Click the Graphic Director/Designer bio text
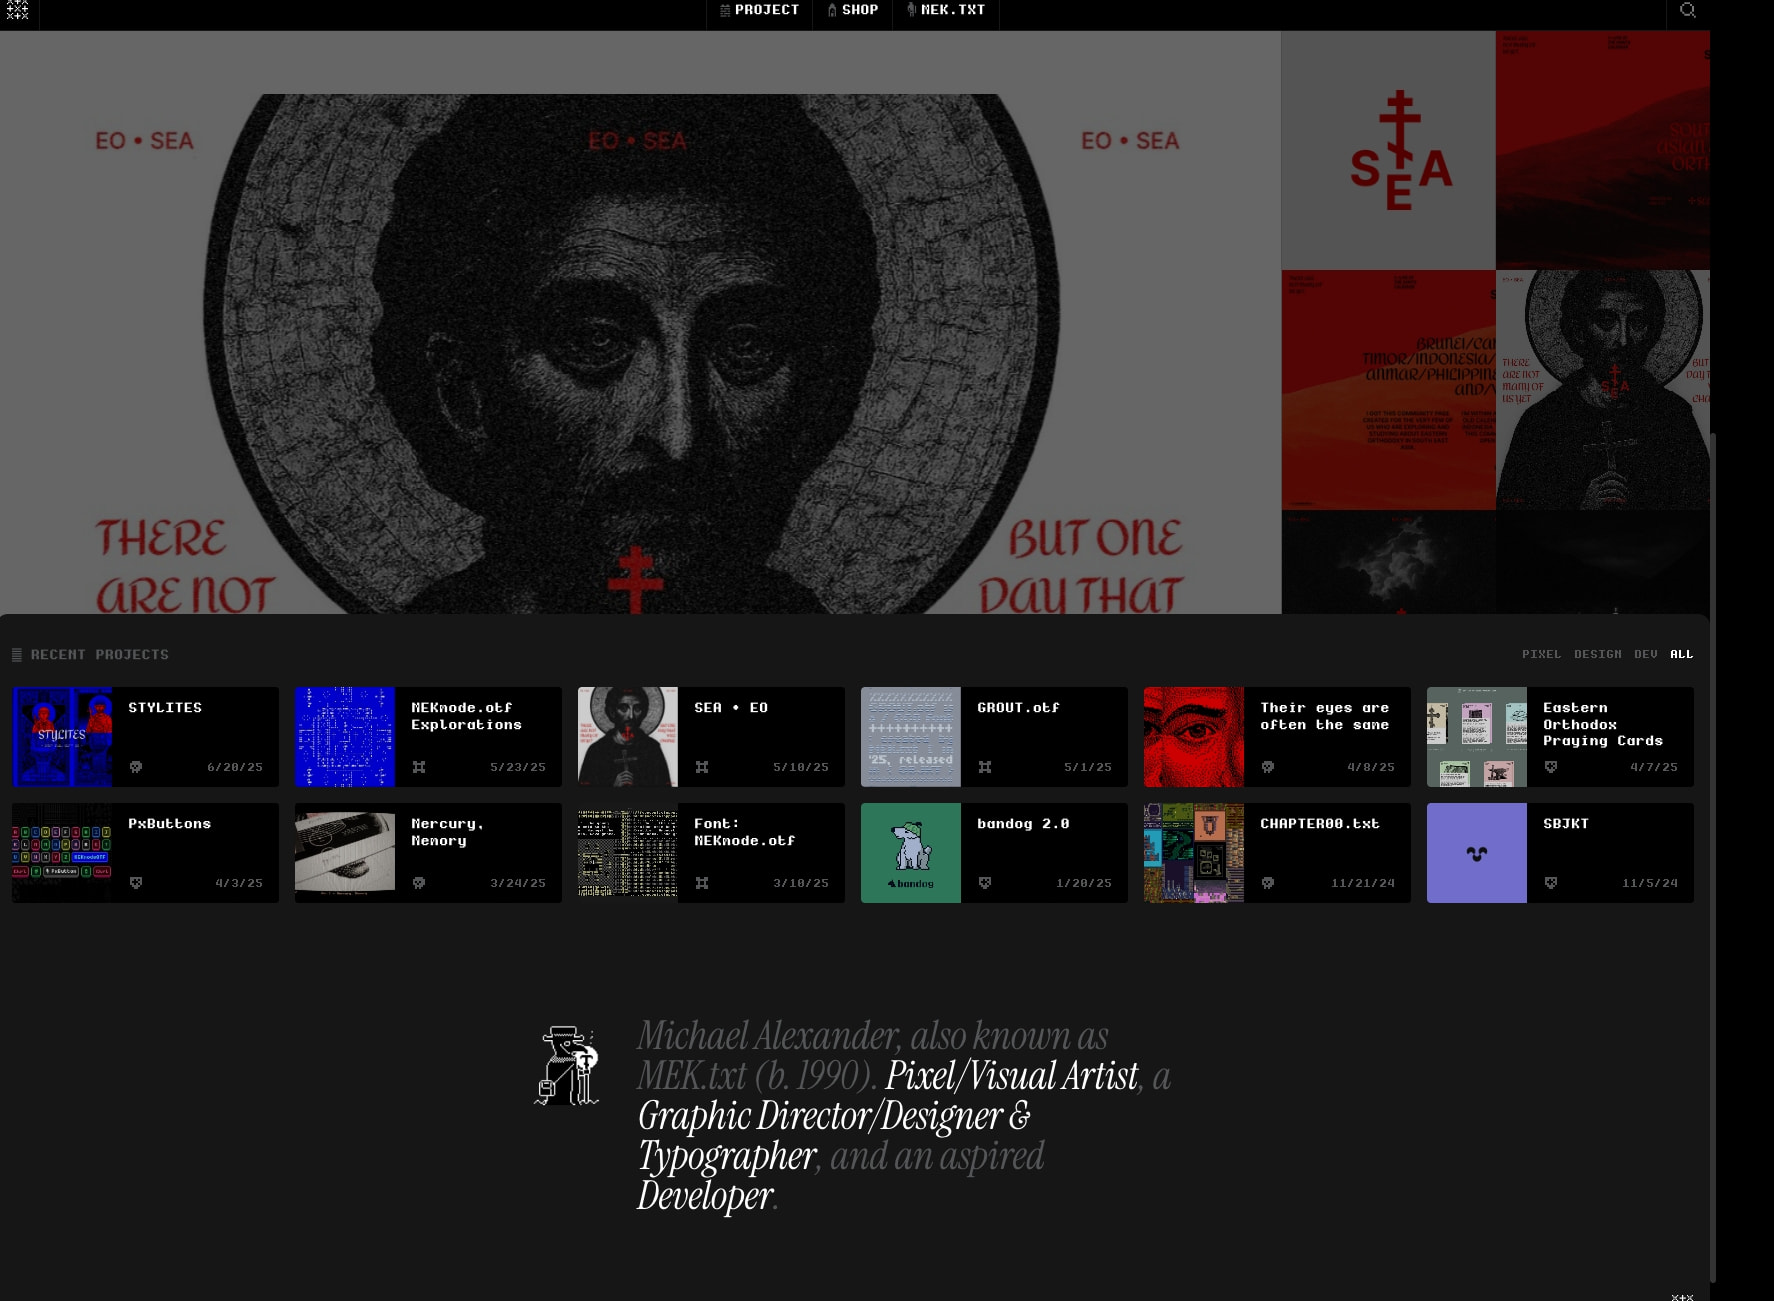The image size is (1774, 1301). coord(834,1116)
